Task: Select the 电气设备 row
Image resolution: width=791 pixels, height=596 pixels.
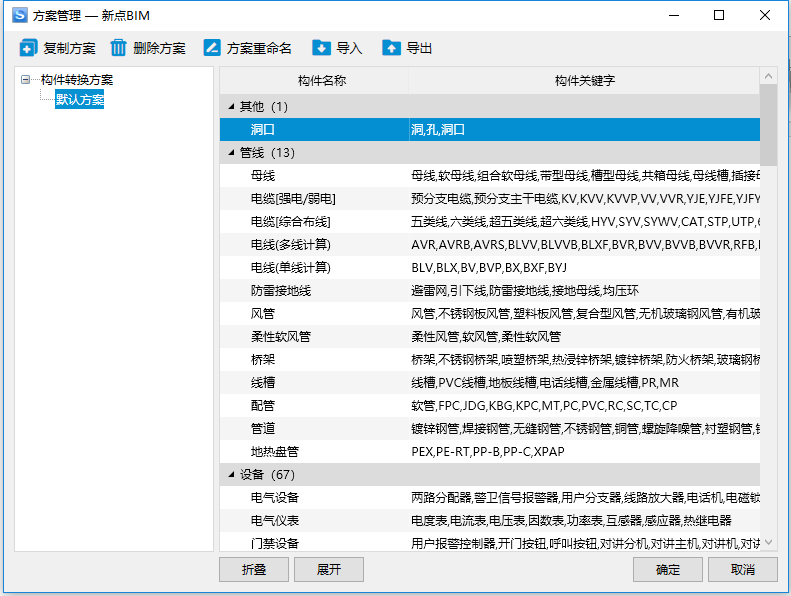Action: pos(490,498)
